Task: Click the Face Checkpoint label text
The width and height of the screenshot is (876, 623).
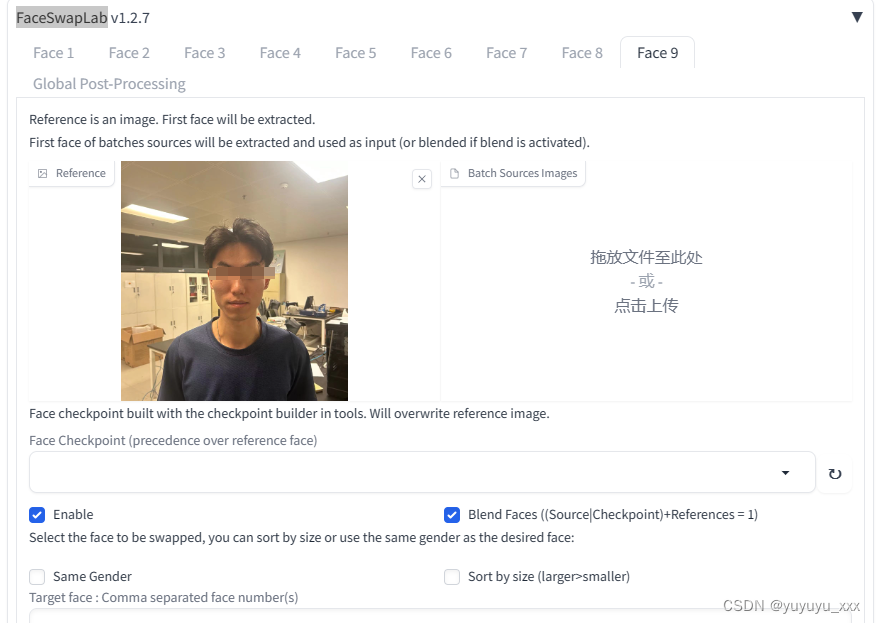Action: click(173, 440)
